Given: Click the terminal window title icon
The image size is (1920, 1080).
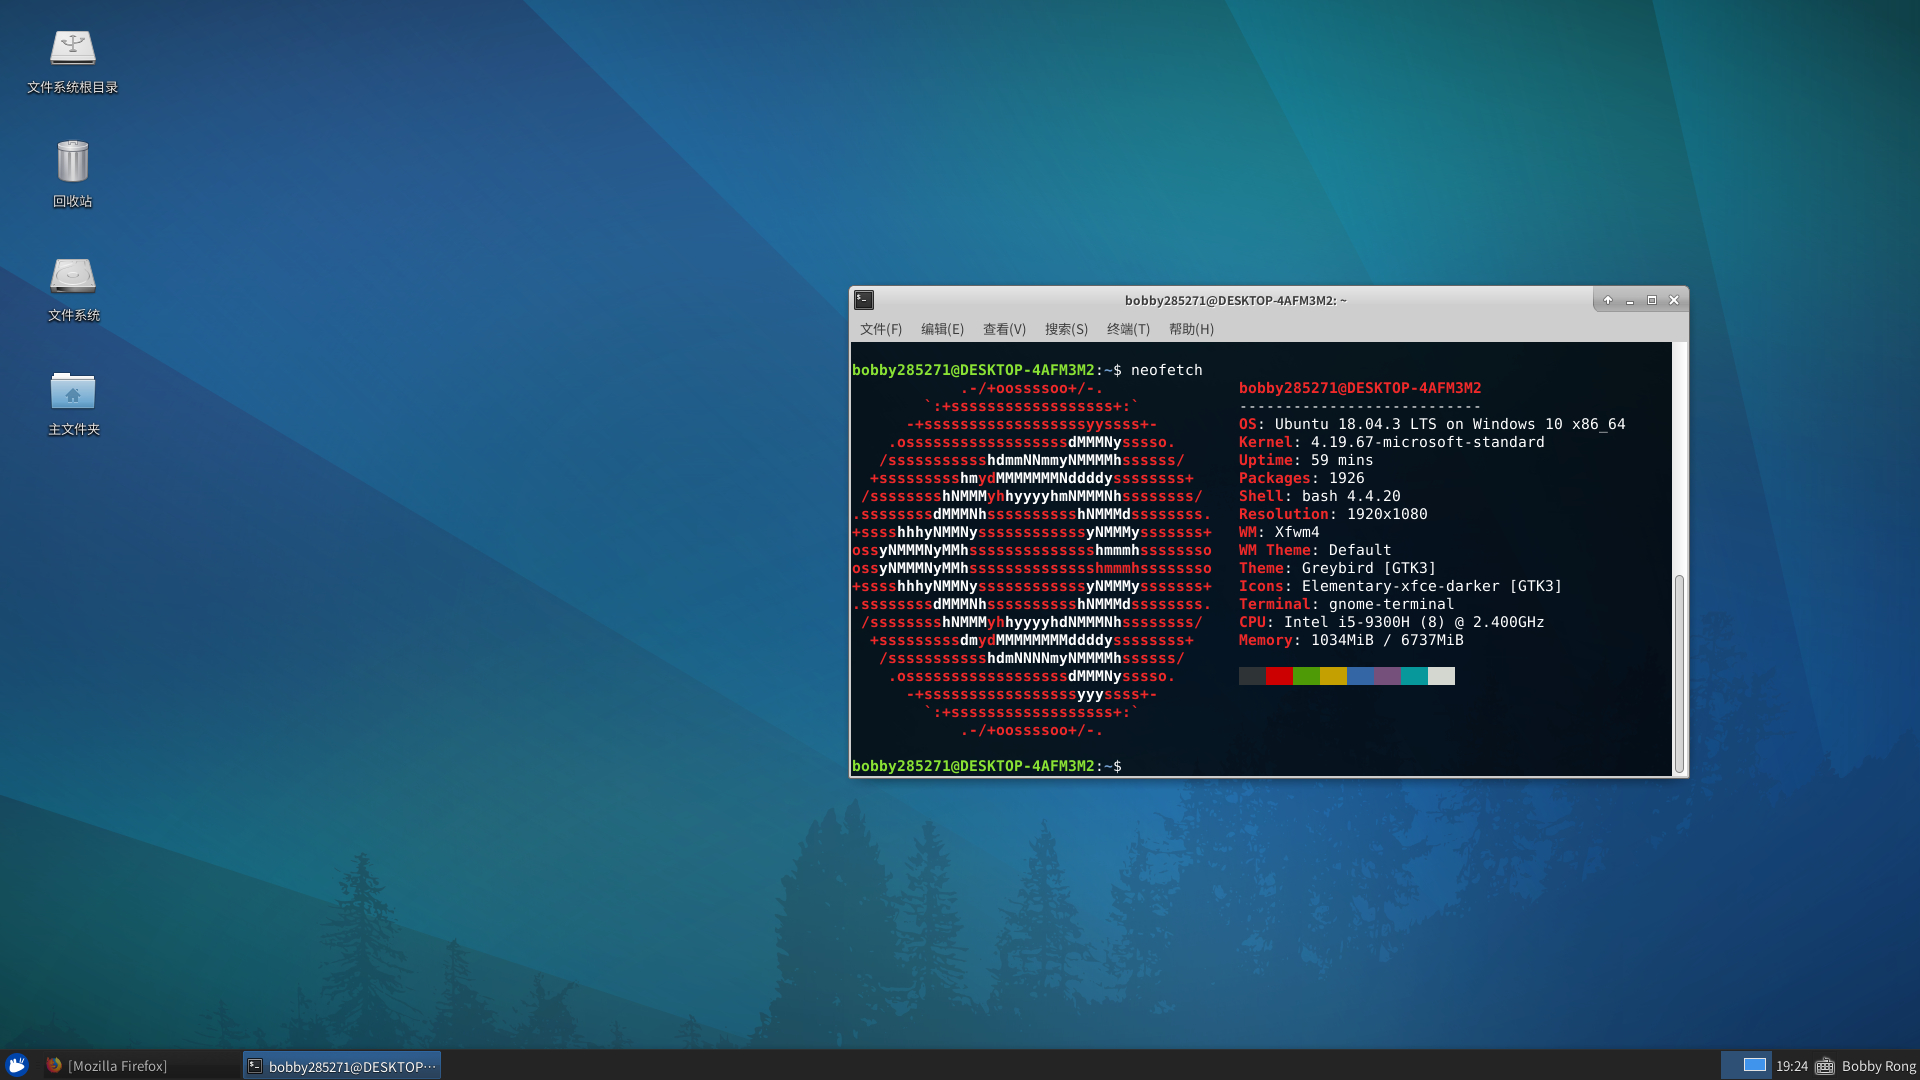Looking at the screenshot, I should [864, 300].
